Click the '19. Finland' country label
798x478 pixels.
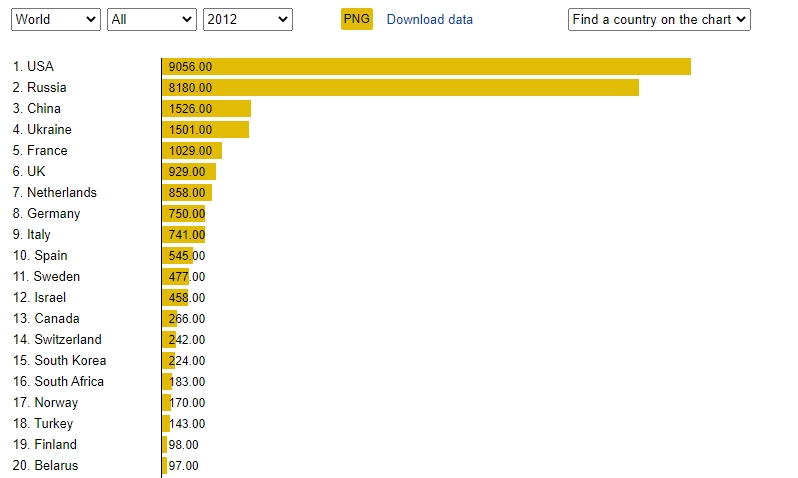45,444
